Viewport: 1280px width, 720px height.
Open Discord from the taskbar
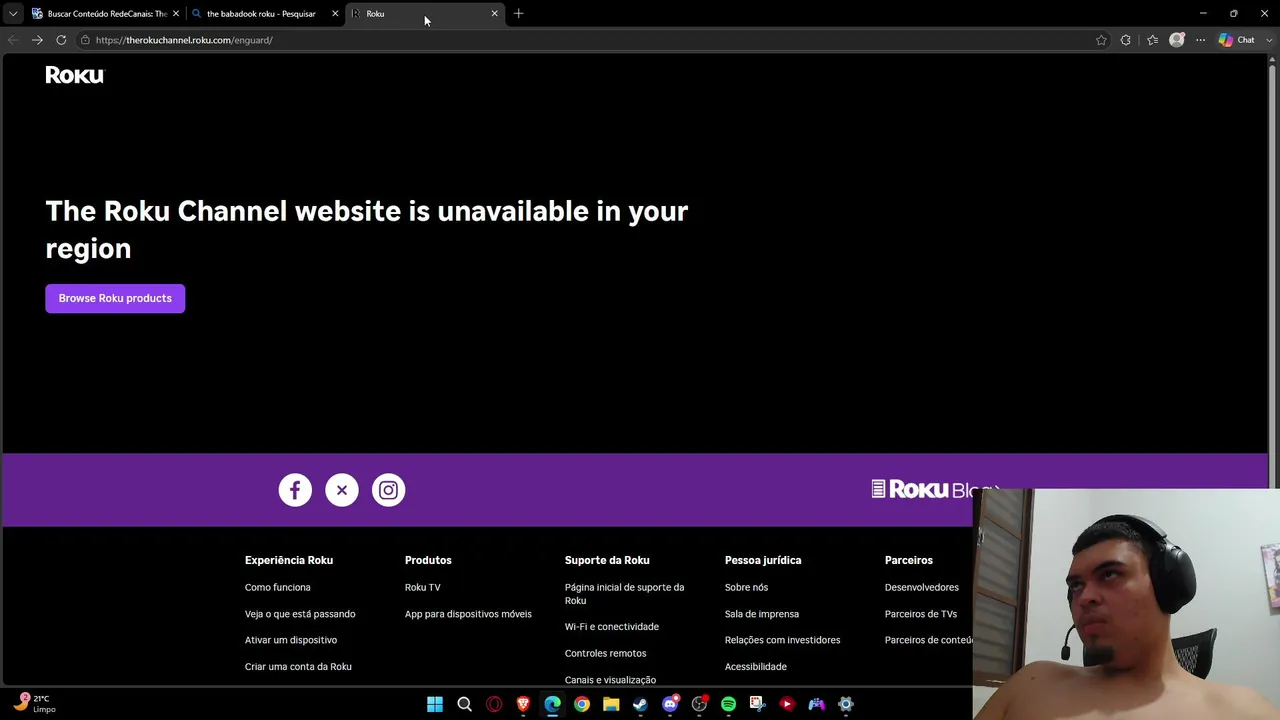(x=670, y=704)
